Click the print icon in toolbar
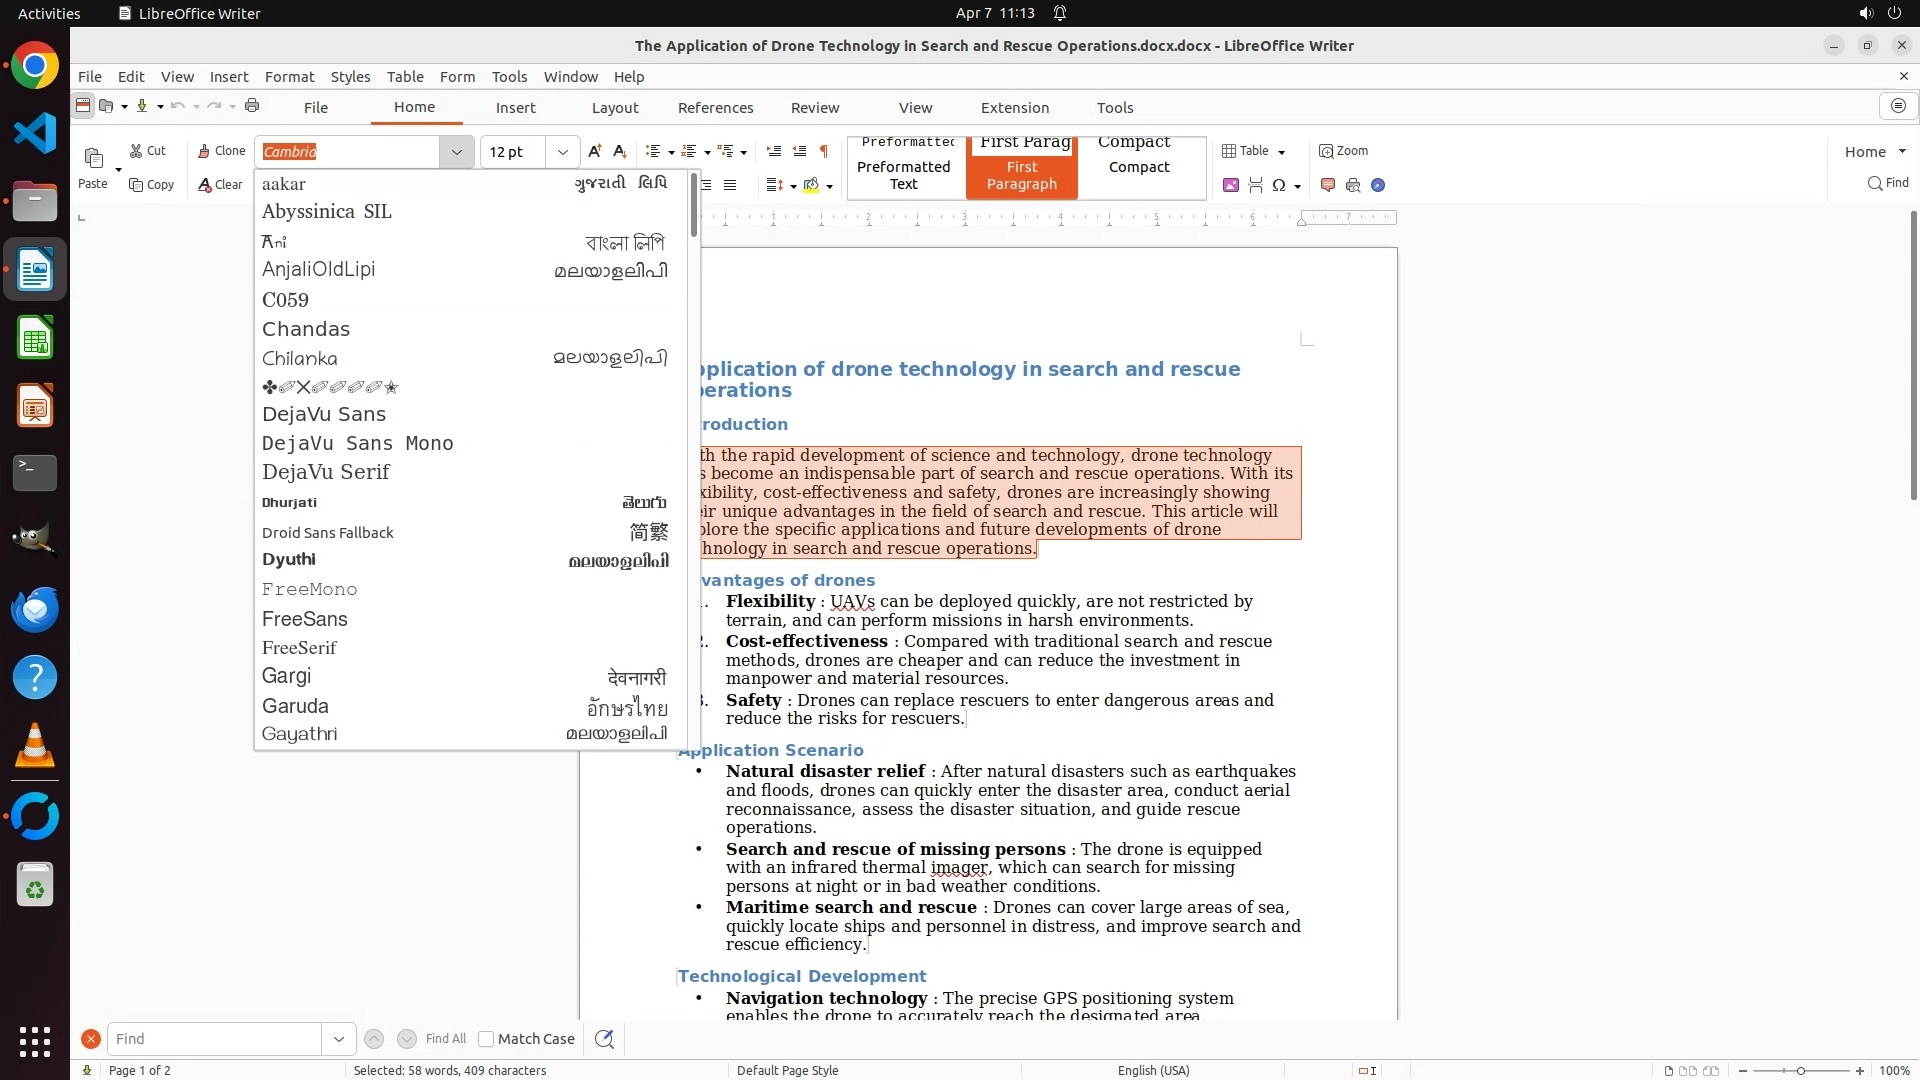The height and width of the screenshot is (1080, 1920). click(252, 106)
